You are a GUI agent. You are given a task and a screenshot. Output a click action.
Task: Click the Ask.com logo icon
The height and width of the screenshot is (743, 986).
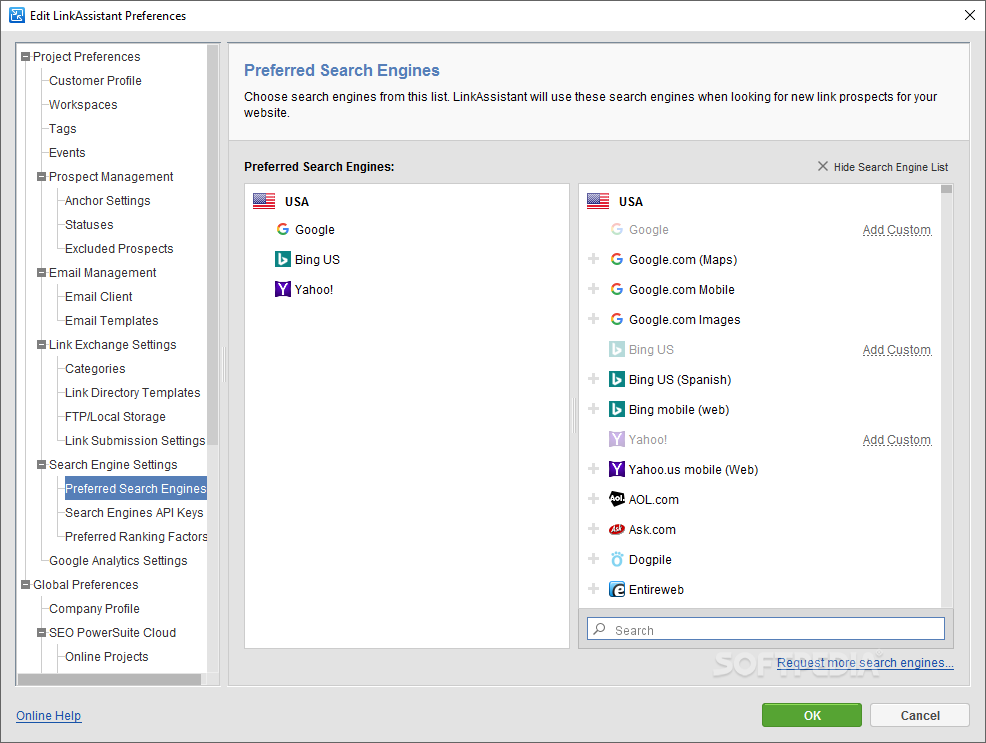pyautogui.click(x=617, y=529)
